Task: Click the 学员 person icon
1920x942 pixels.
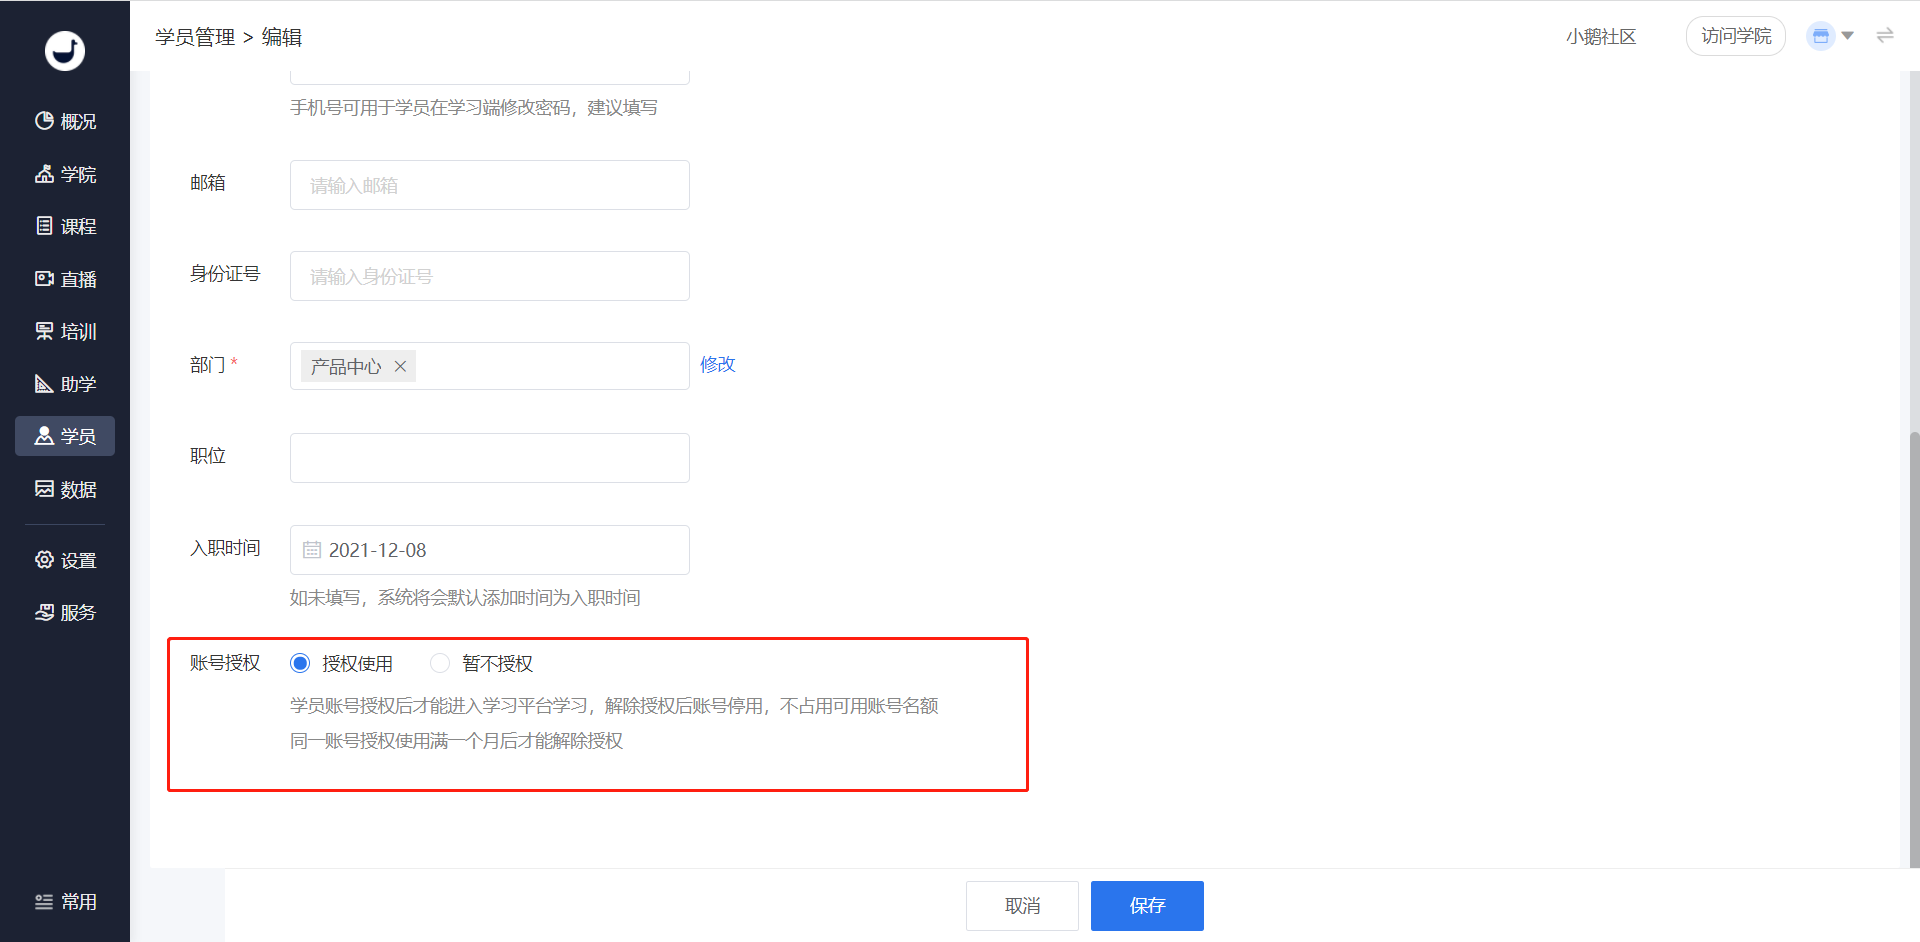Action: pos(44,436)
